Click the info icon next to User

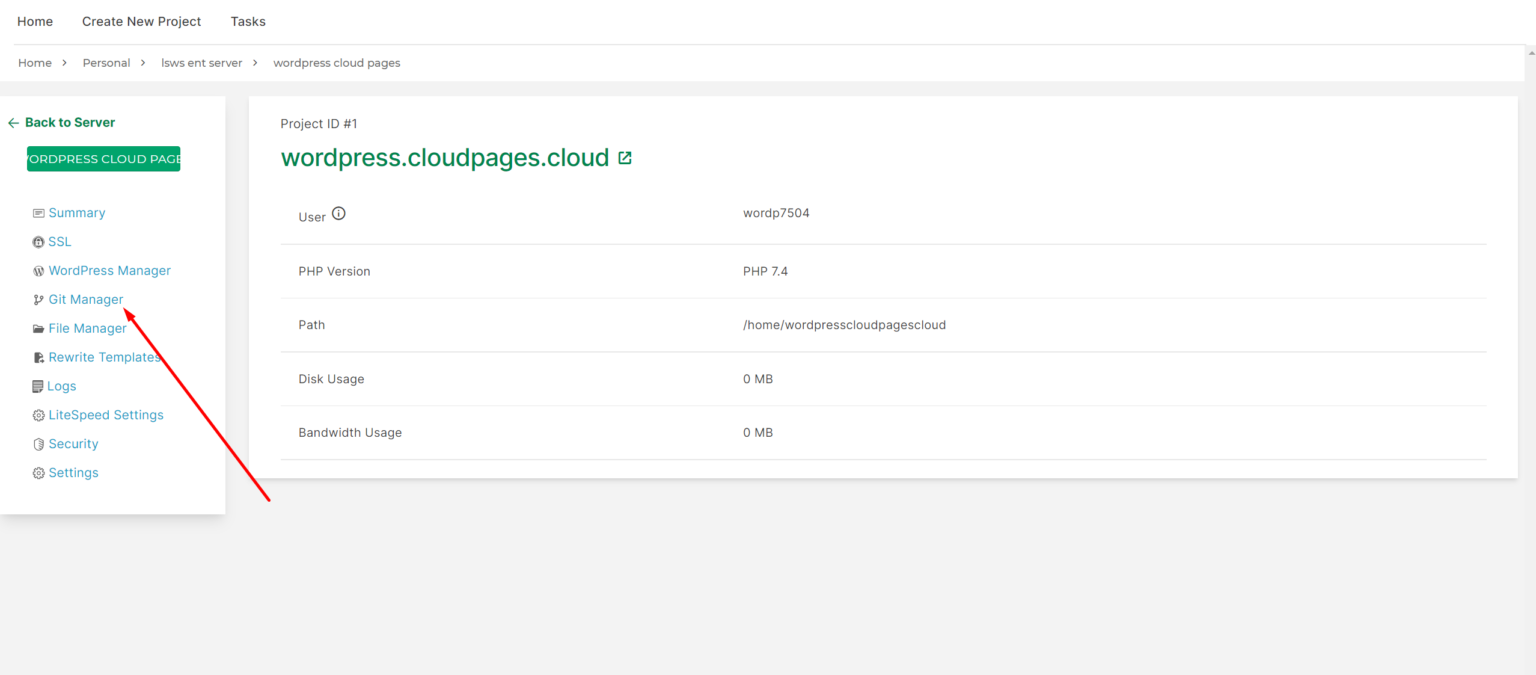(338, 212)
